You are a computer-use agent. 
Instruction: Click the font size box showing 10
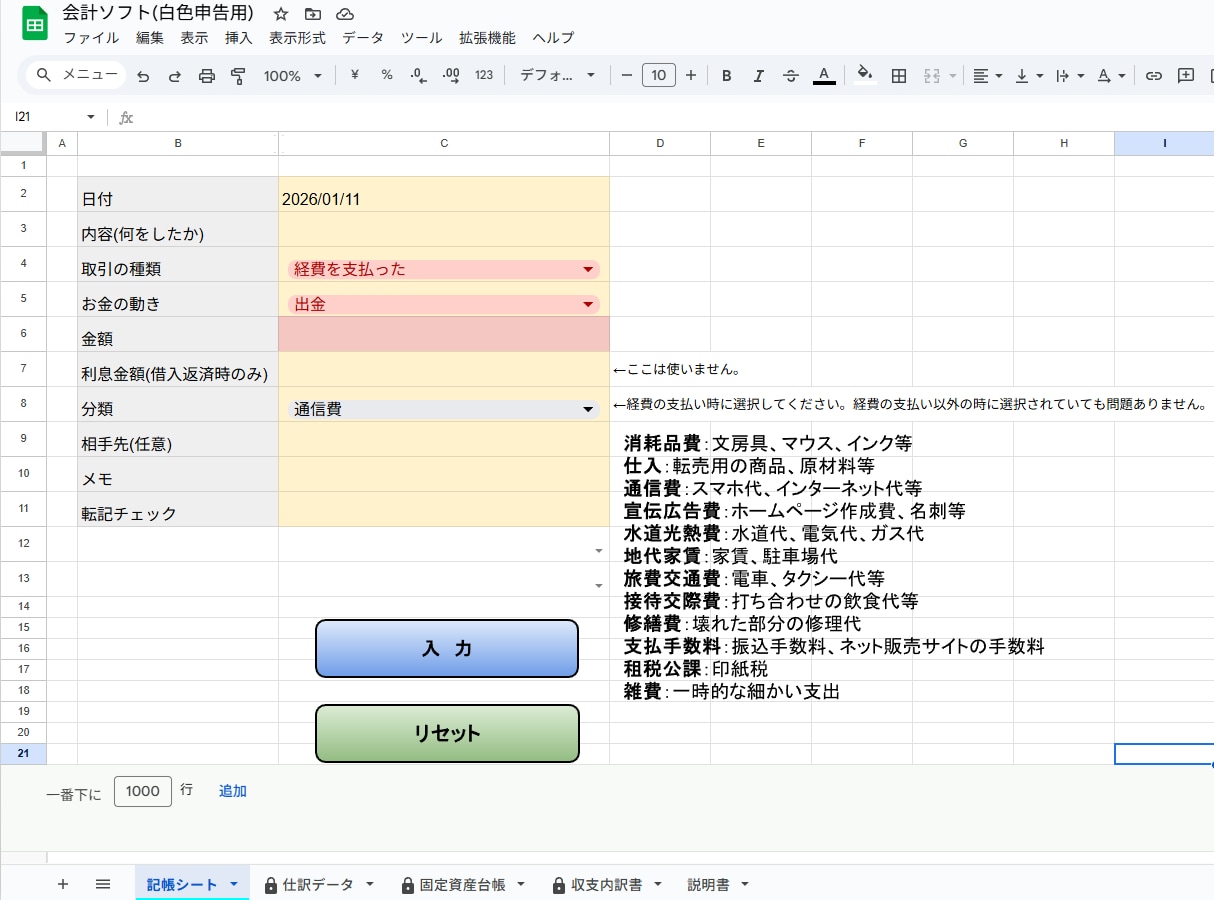pyautogui.click(x=659, y=75)
